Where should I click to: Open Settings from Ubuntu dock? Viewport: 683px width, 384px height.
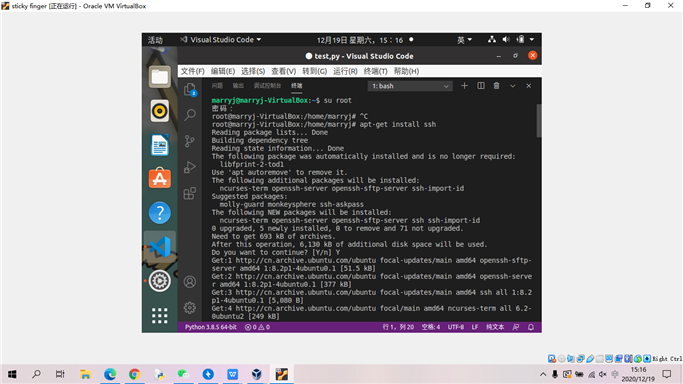click(159, 281)
